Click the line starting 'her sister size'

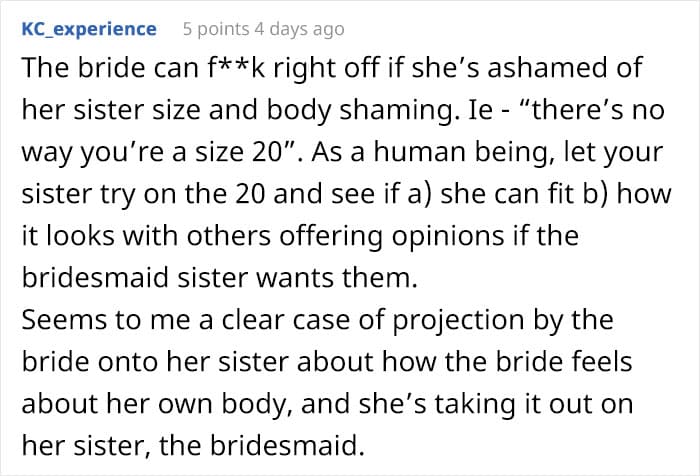click(343, 110)
